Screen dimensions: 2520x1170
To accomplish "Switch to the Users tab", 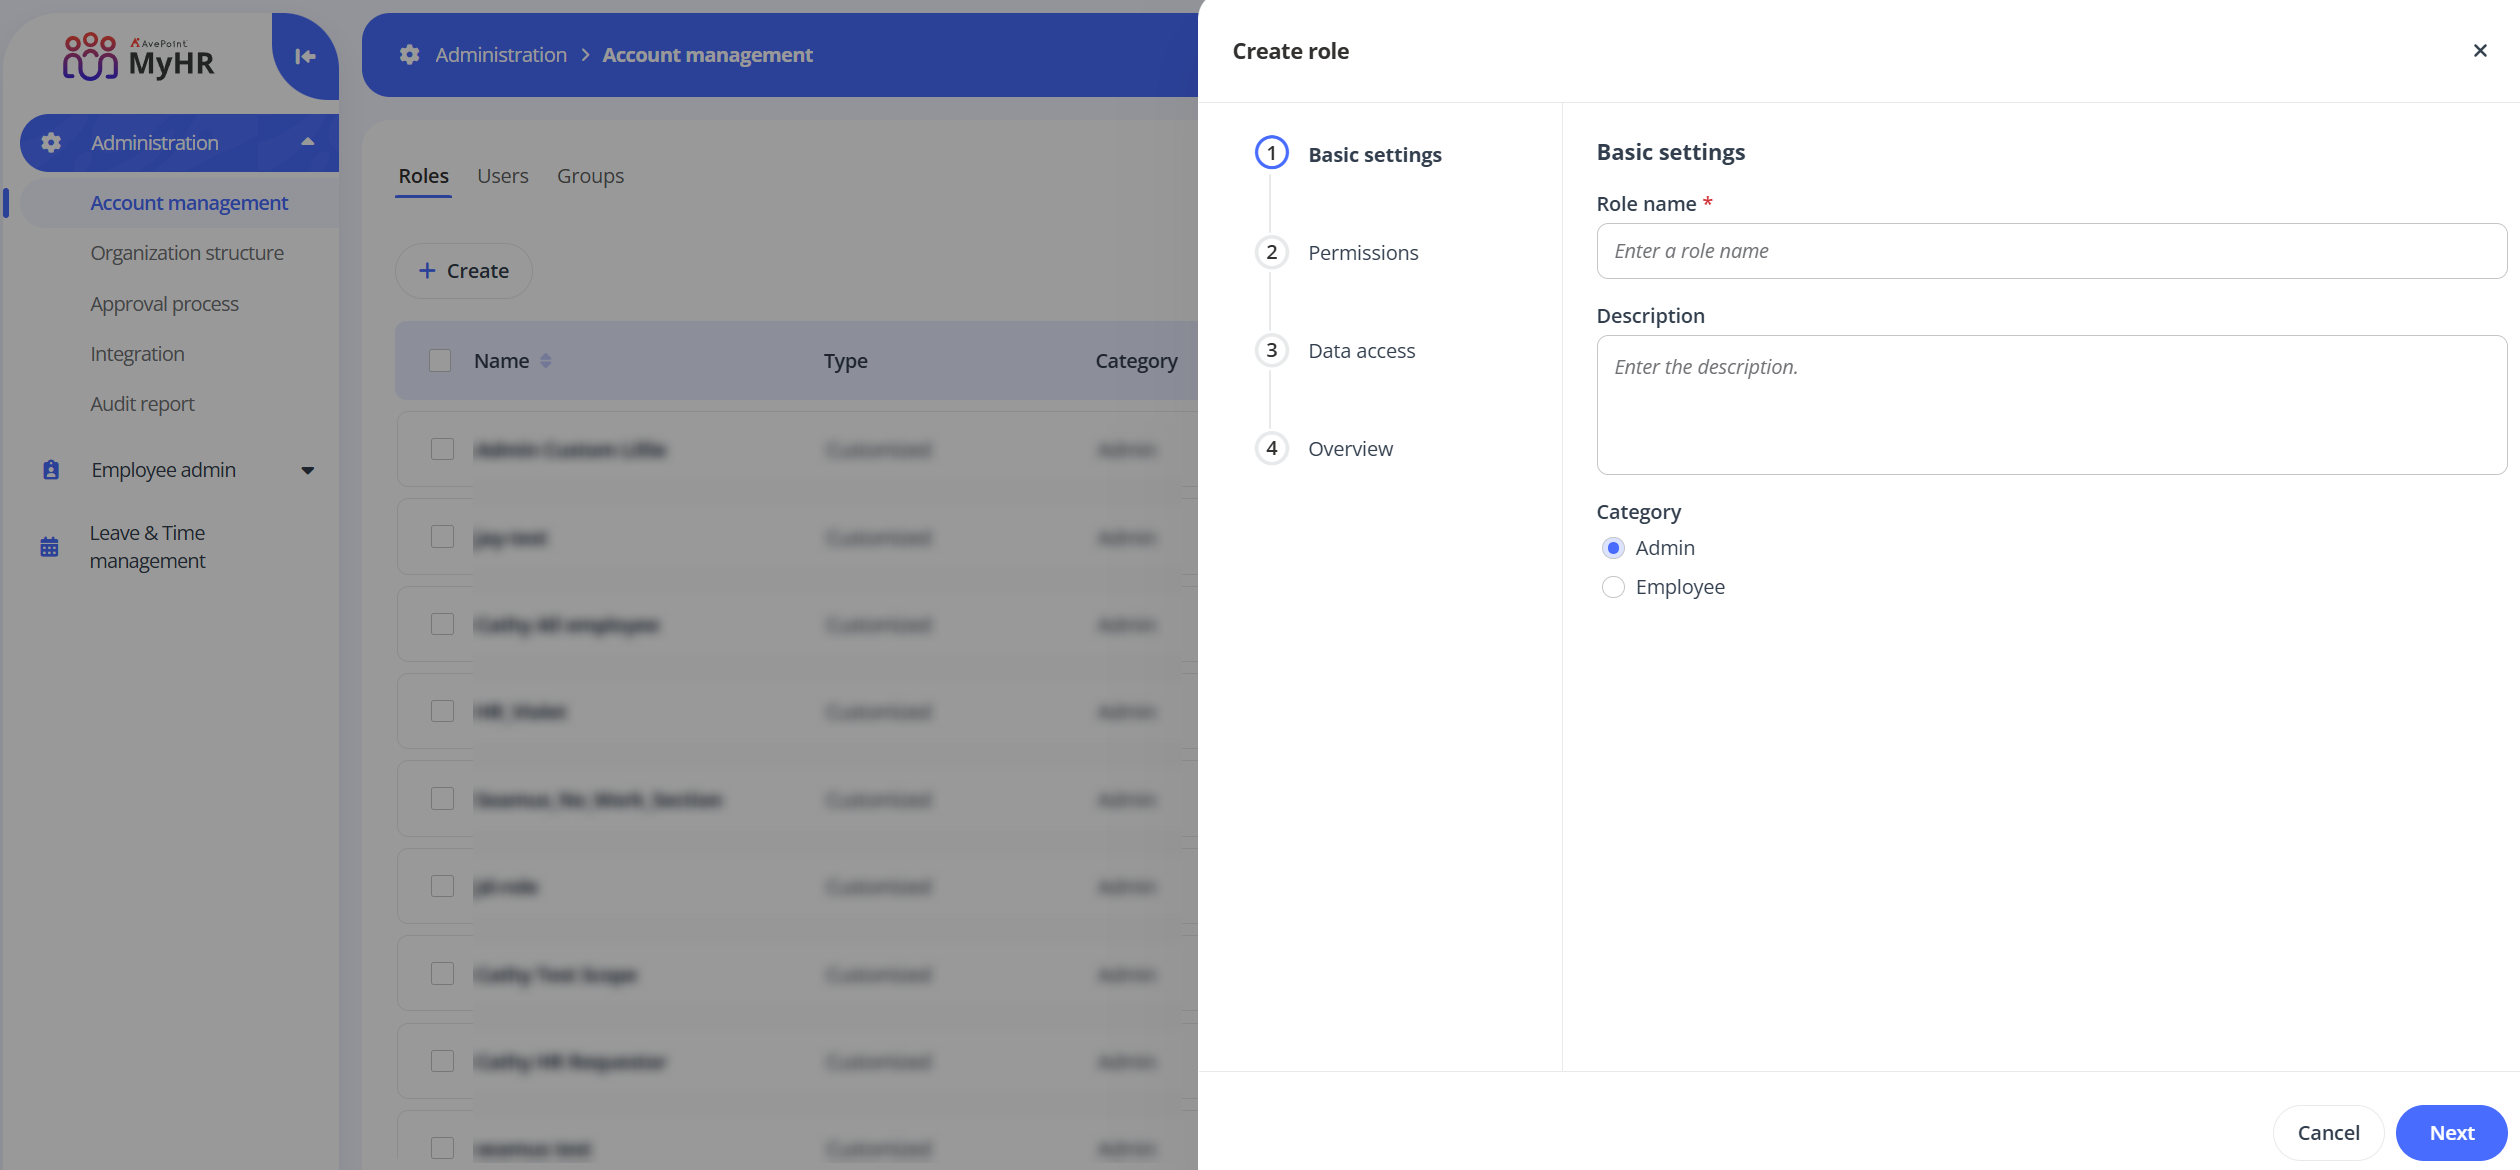I will click(x=502, y=176).
